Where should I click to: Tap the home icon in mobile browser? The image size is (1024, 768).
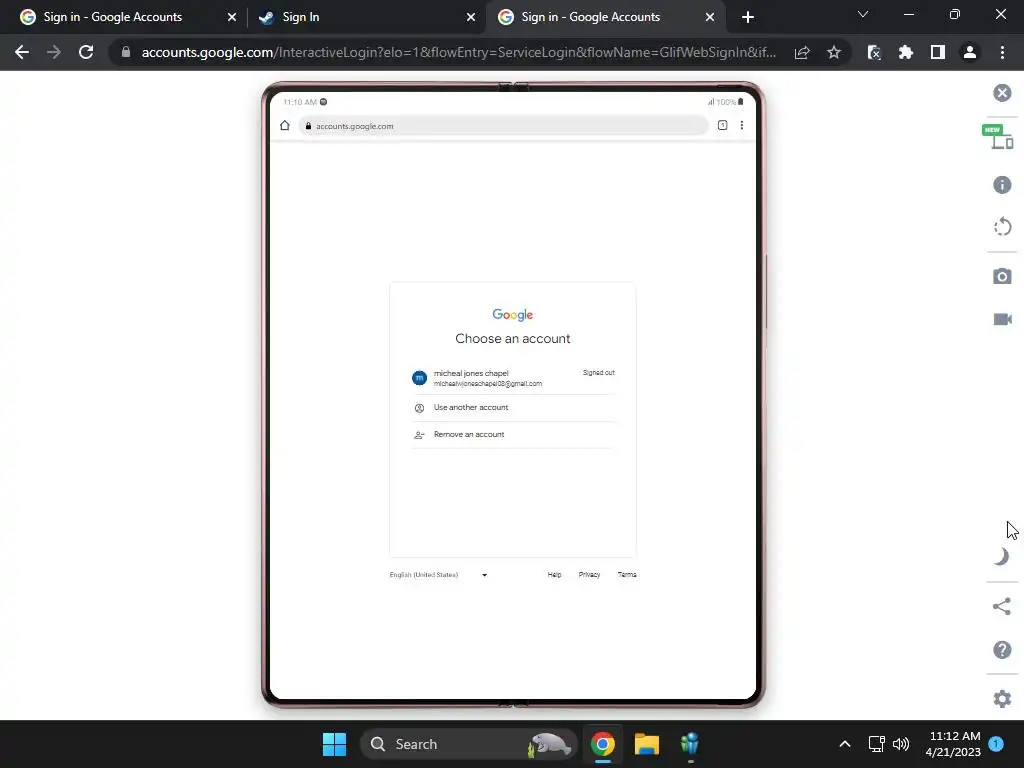285,125
